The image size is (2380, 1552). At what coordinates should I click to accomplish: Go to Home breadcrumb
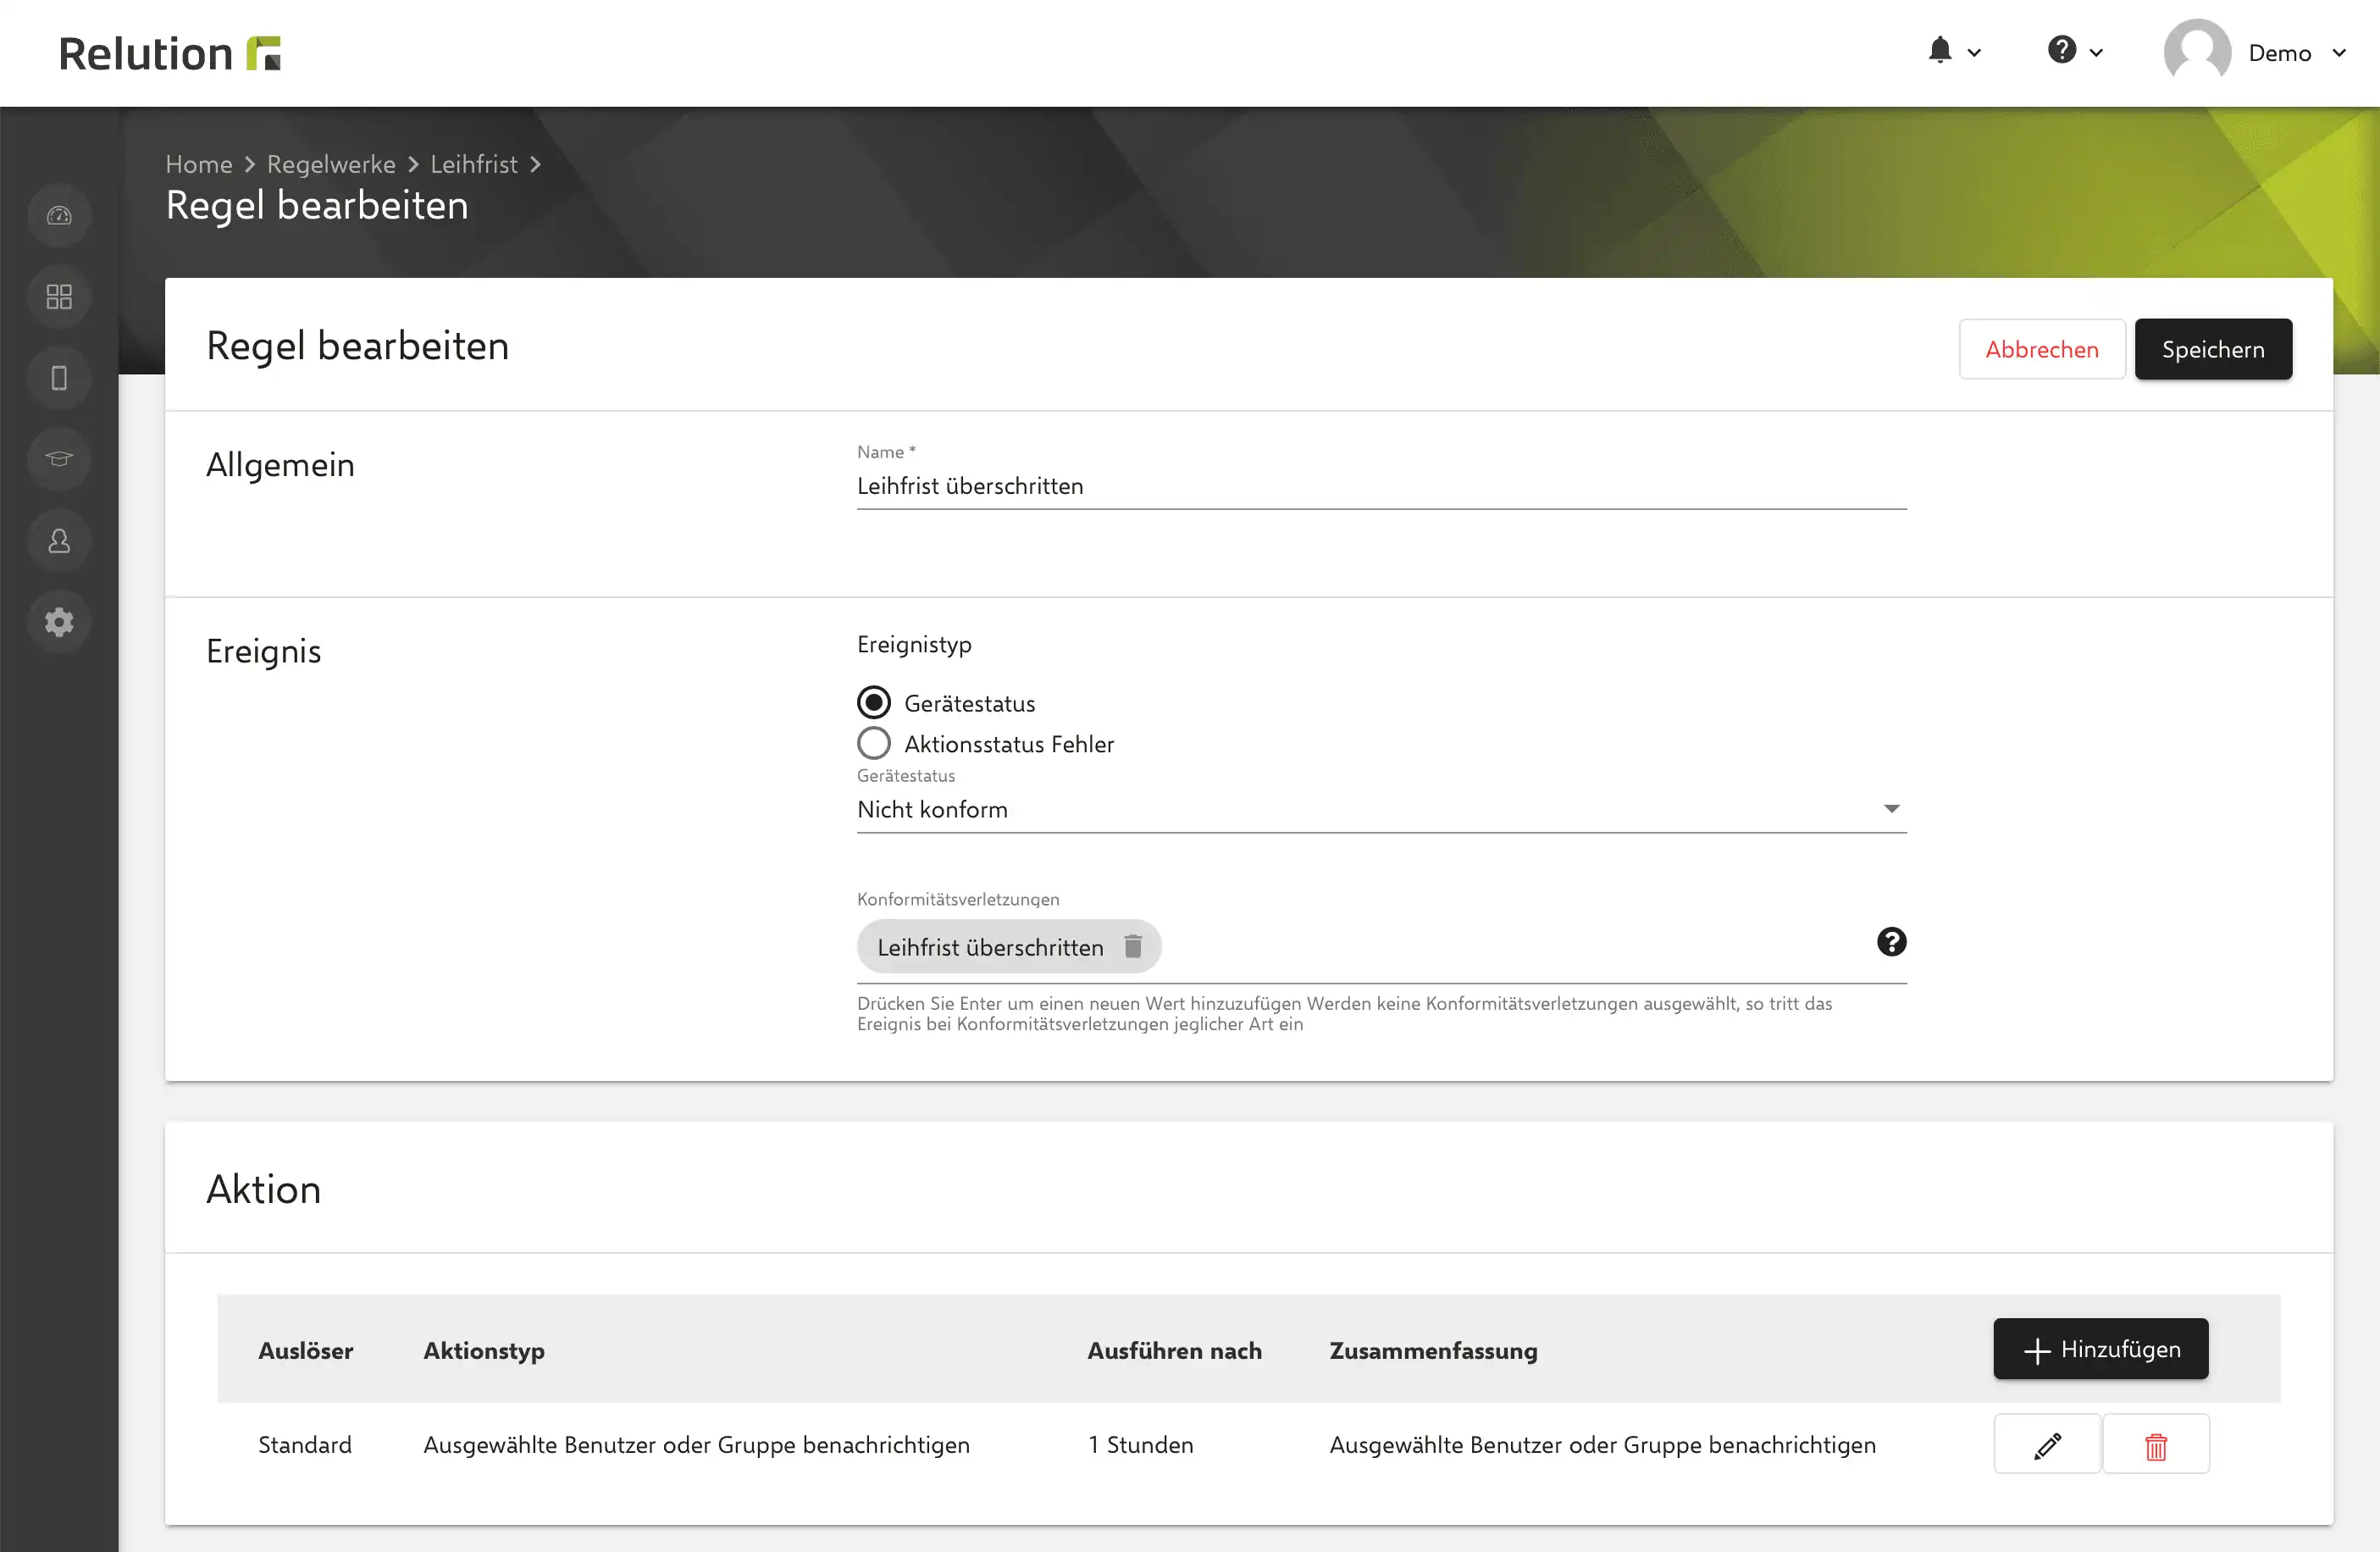click(x=199, y=164)
